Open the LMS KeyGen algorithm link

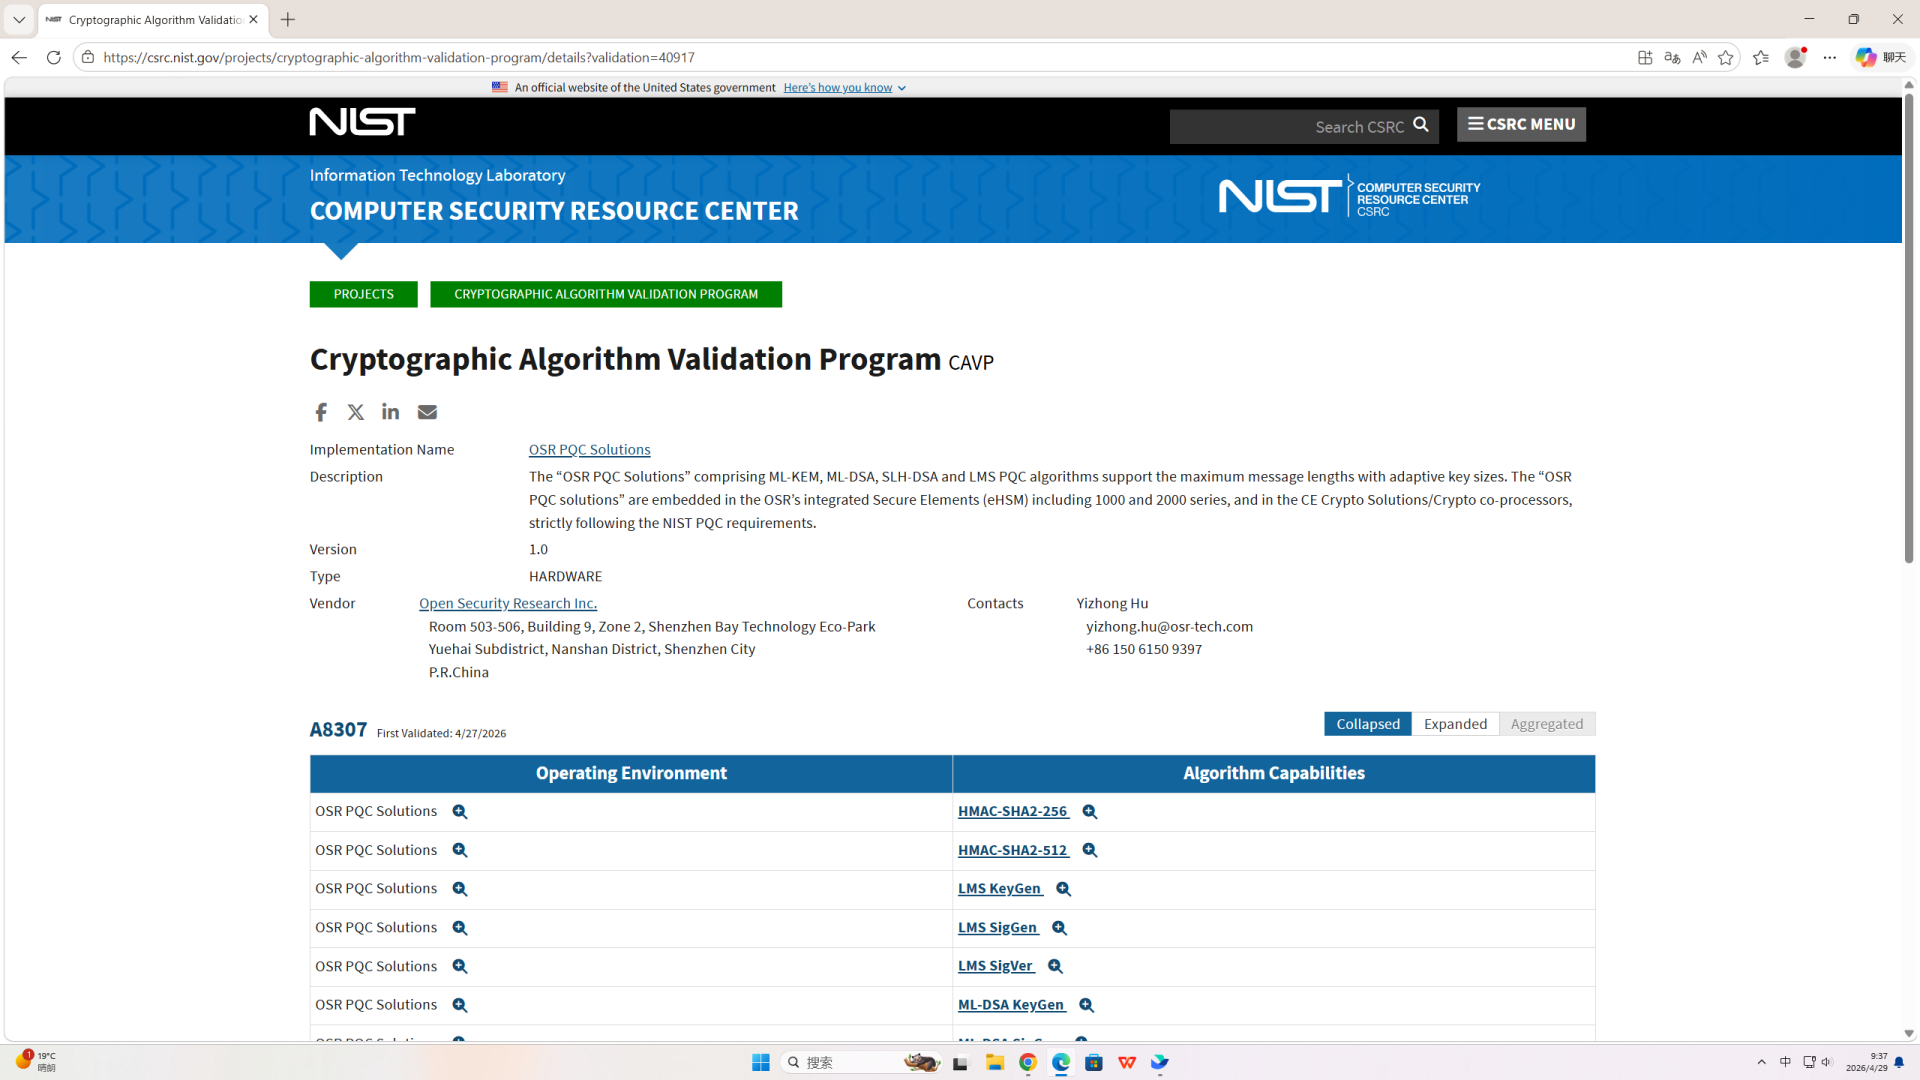pos(1000,888)
